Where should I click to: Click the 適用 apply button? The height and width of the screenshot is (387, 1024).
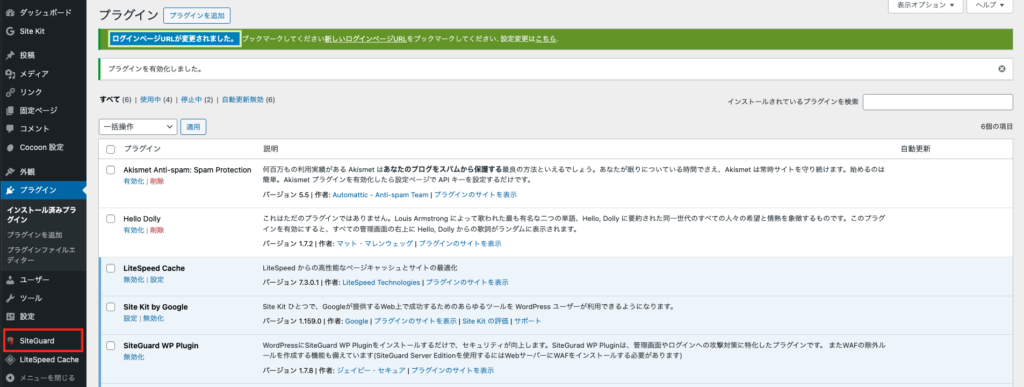click(x=193, y=127)
